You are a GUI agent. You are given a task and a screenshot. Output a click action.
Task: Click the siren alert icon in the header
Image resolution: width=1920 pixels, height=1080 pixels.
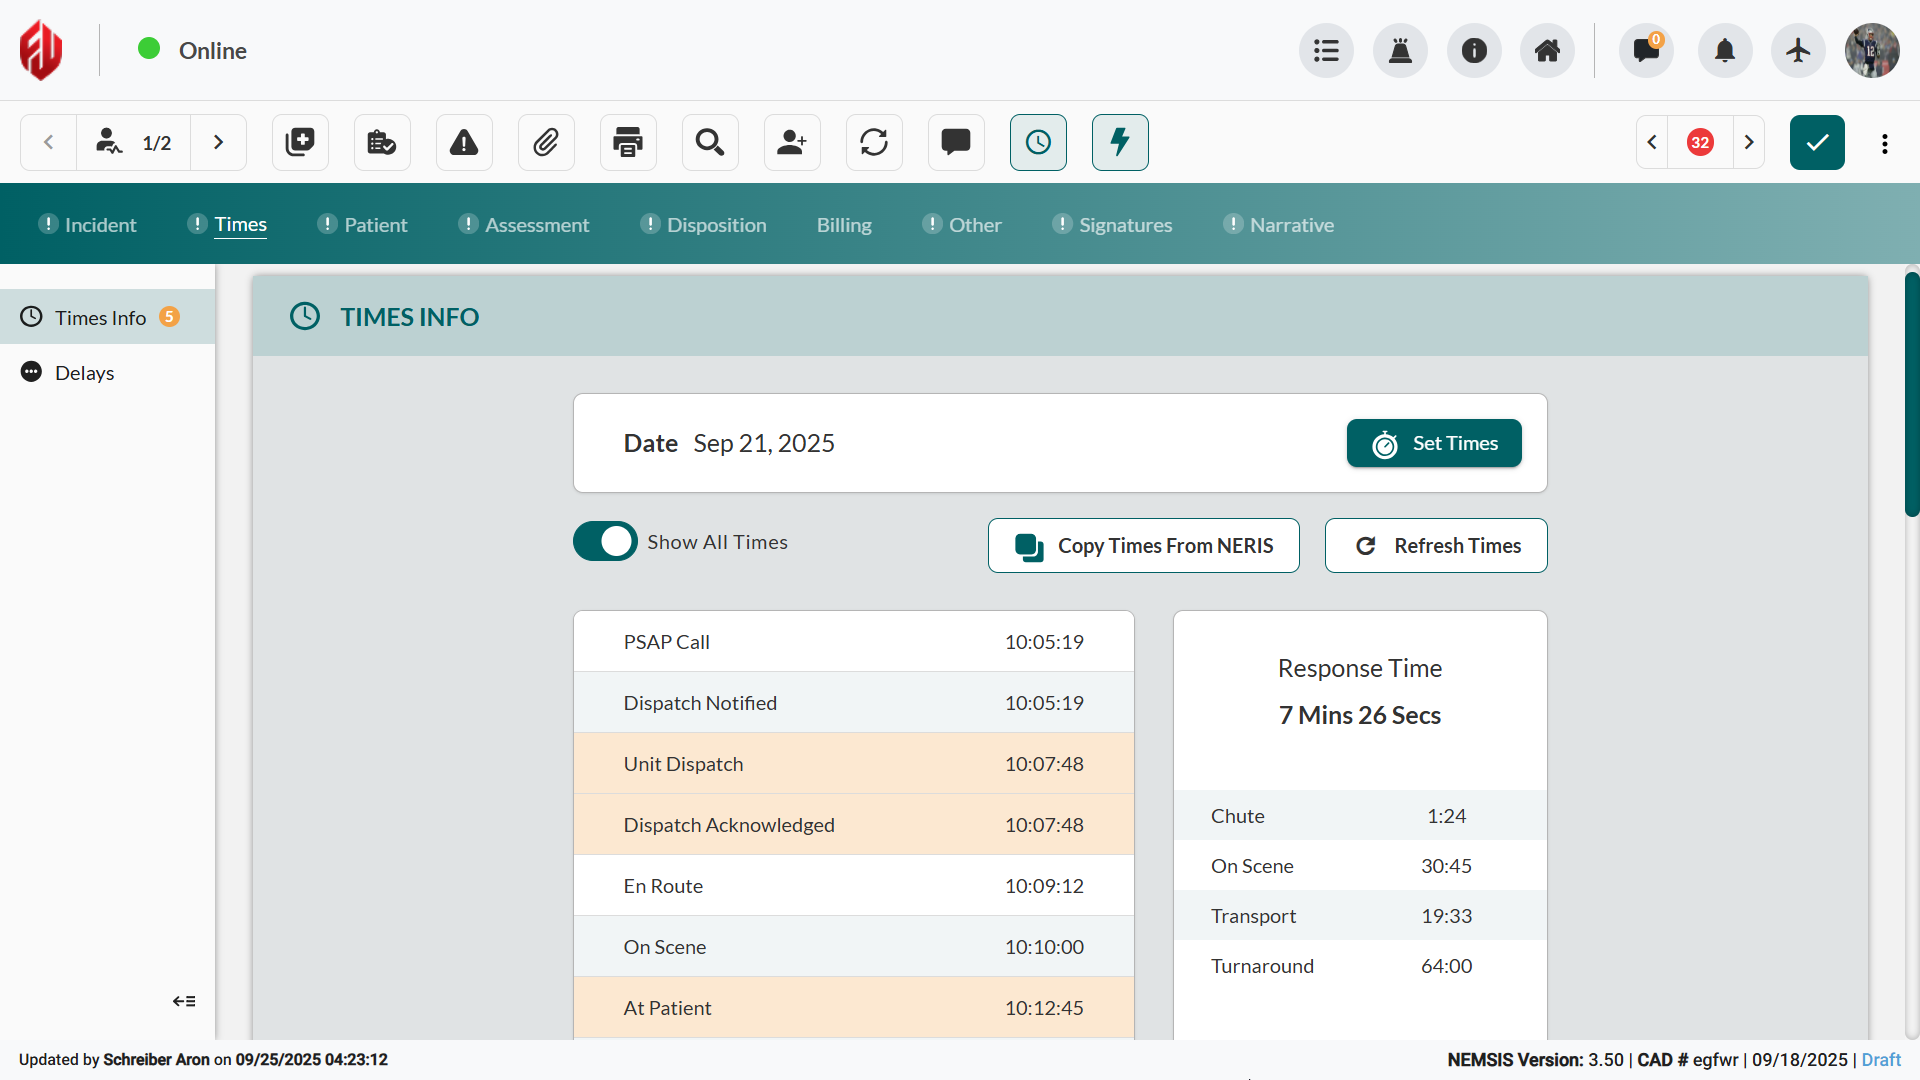(1400, 50)
